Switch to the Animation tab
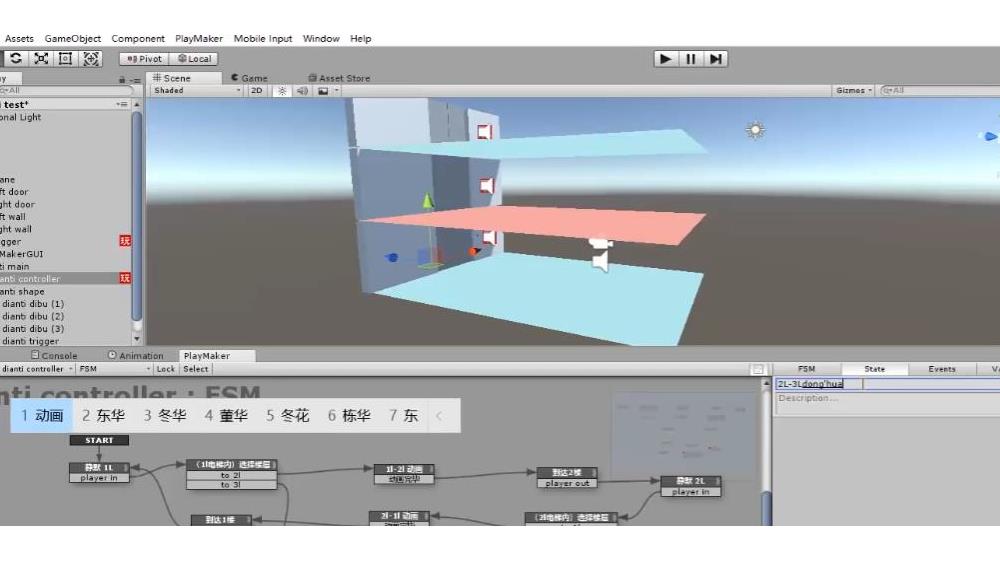1000x562 pixels. [x=135, y=355]
